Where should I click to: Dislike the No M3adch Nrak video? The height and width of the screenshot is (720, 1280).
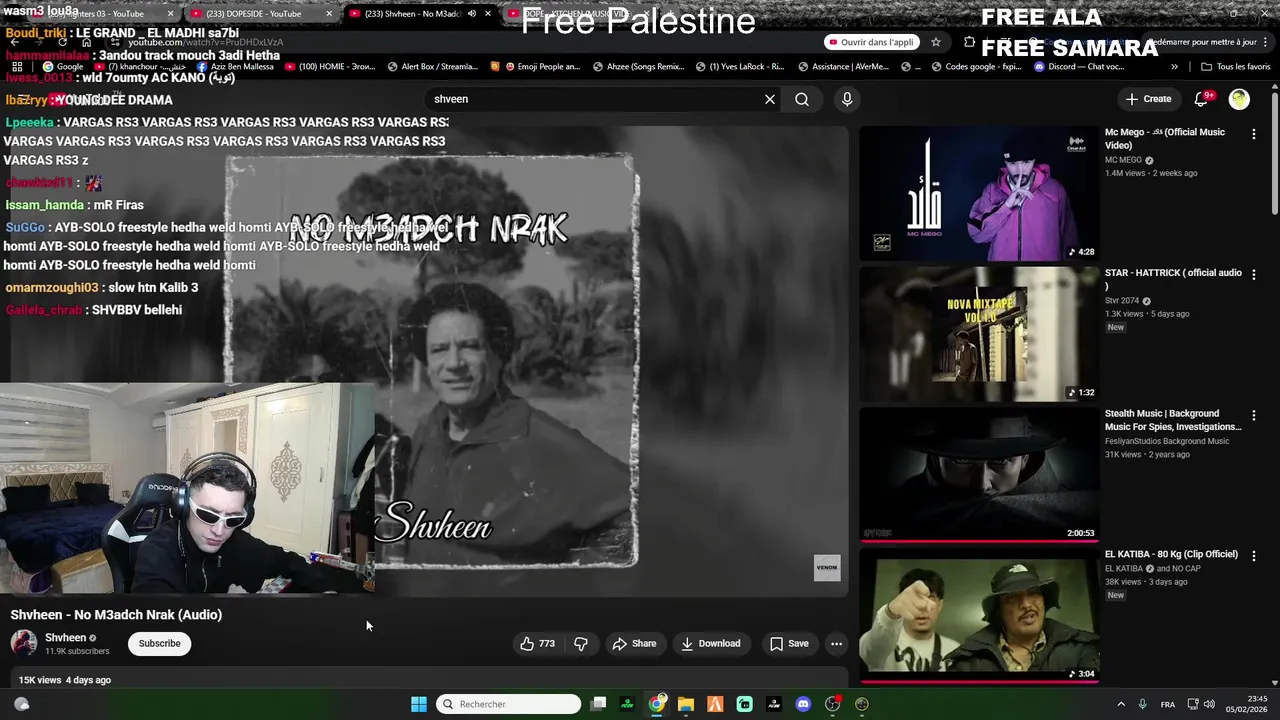581,644
